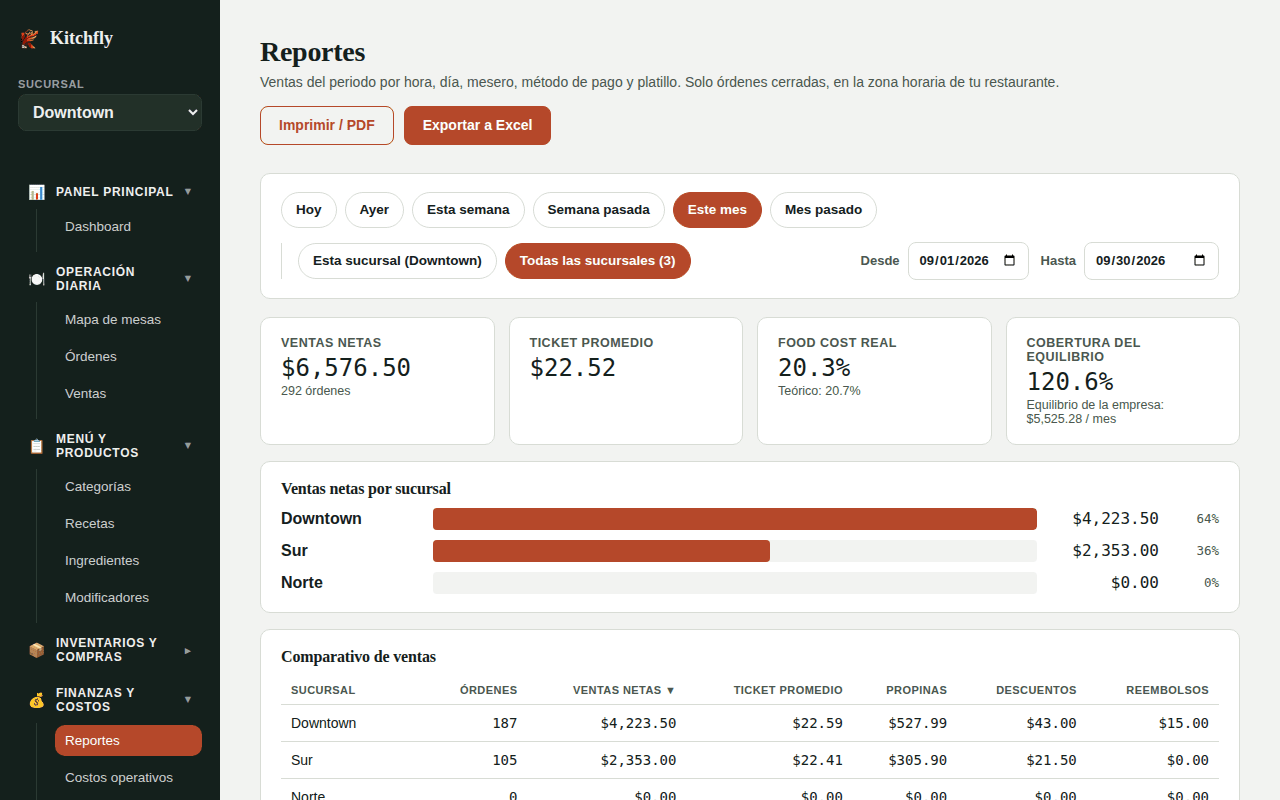Expand the Inventarios y Compras section
The height and width of the screenshot is (800, 1280).
188,650
